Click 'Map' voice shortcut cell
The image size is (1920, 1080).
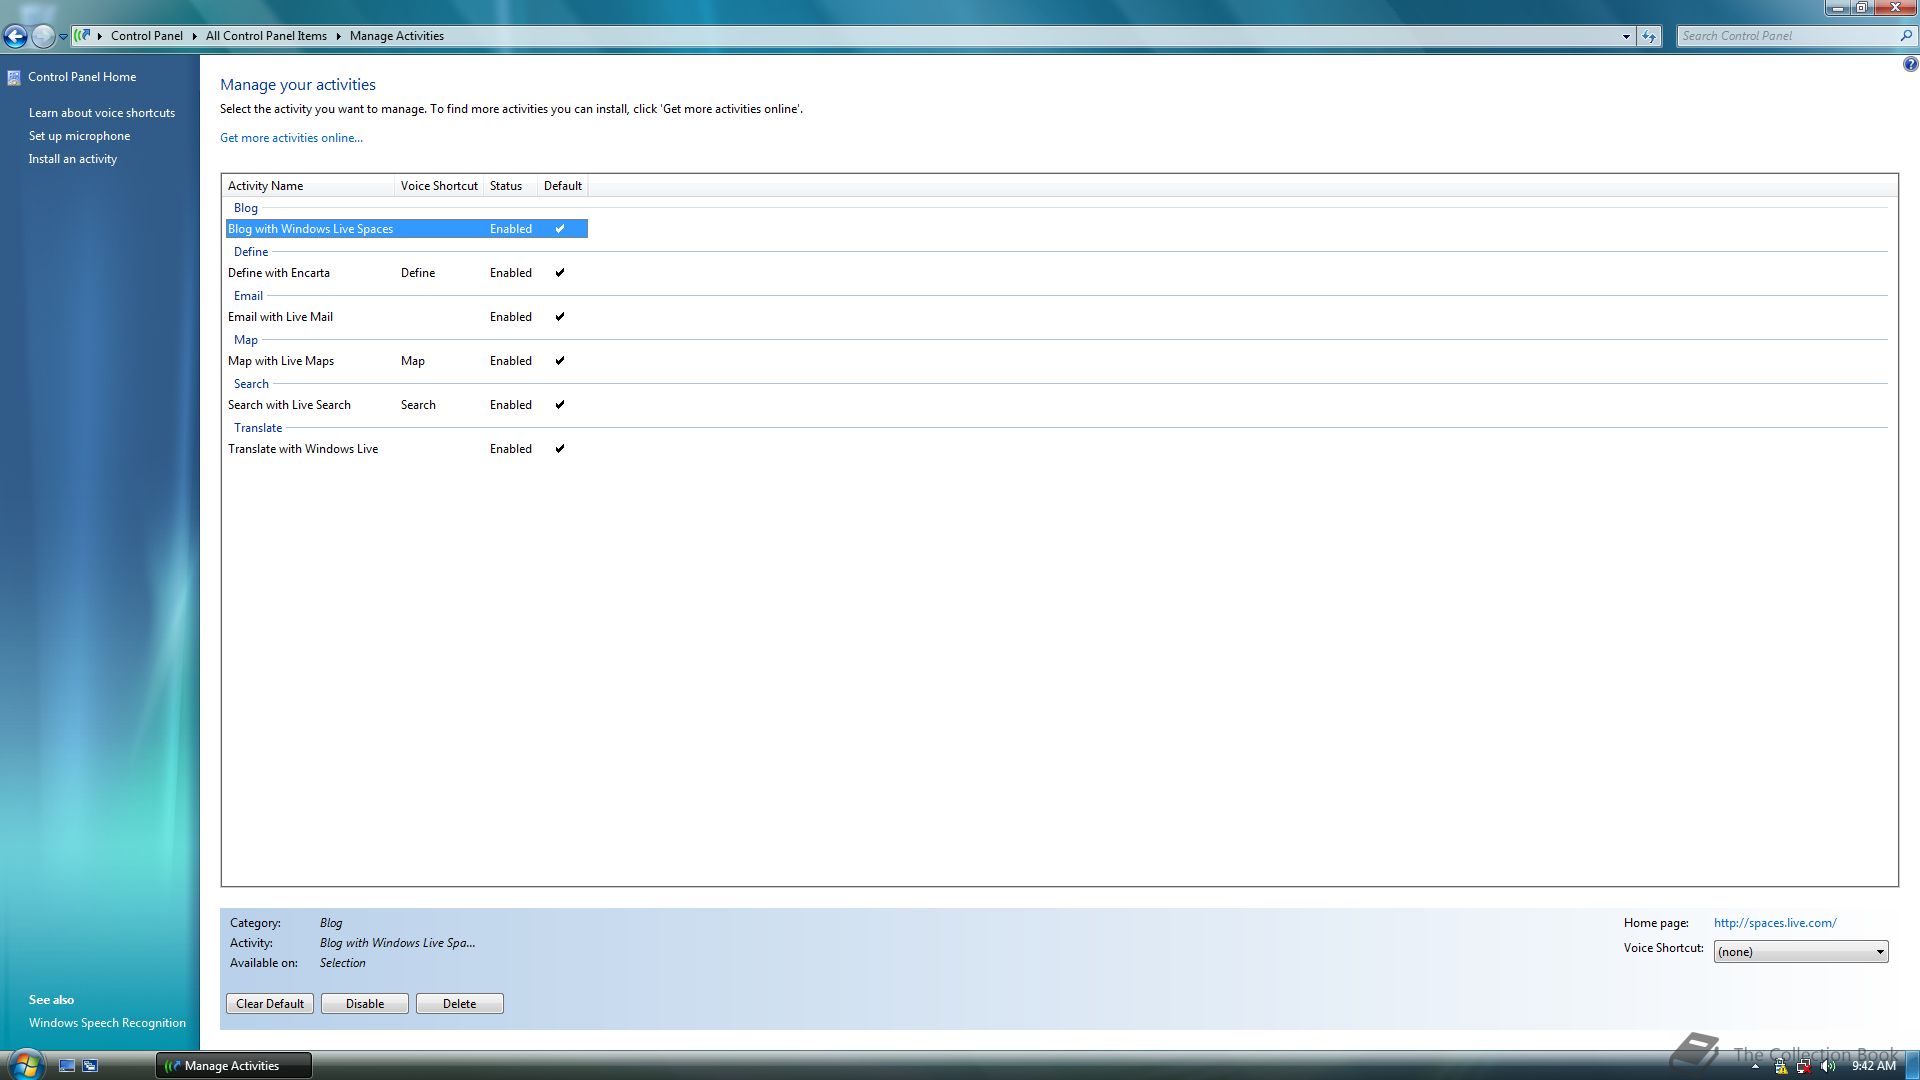point(413,361)
